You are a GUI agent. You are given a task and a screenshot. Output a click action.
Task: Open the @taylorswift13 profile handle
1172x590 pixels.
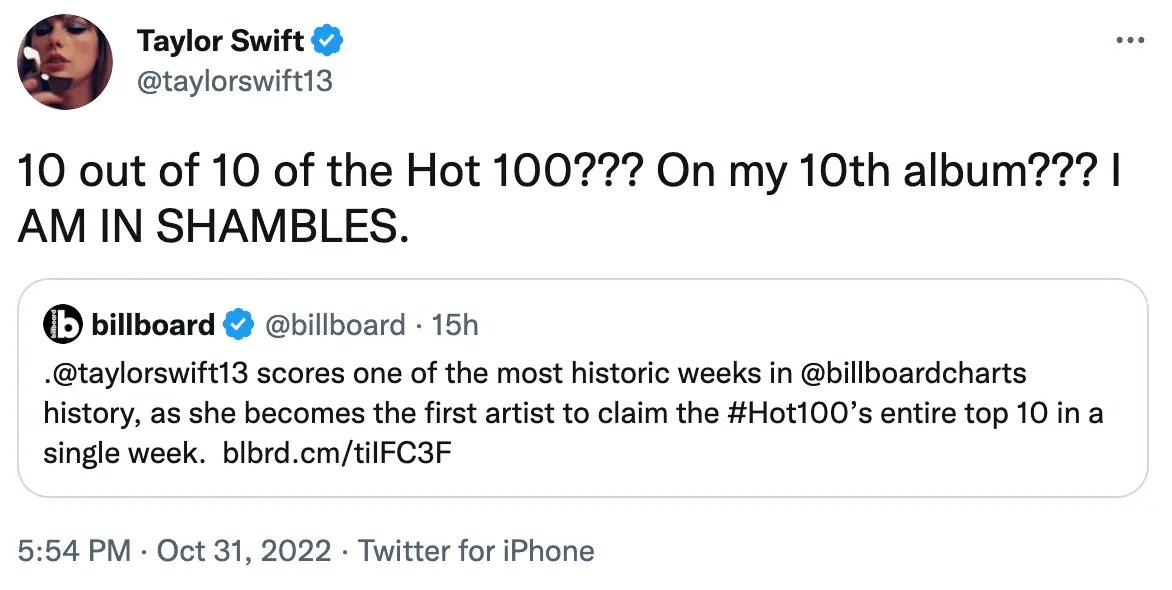(x=235, y=83)
